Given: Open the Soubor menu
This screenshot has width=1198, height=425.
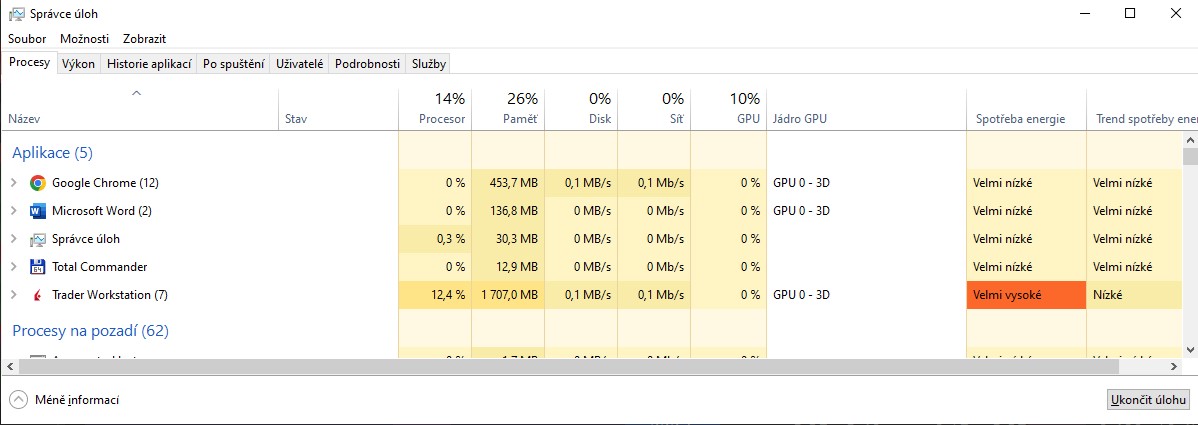Looking at the screenshot, I should [x=27, y=39].
